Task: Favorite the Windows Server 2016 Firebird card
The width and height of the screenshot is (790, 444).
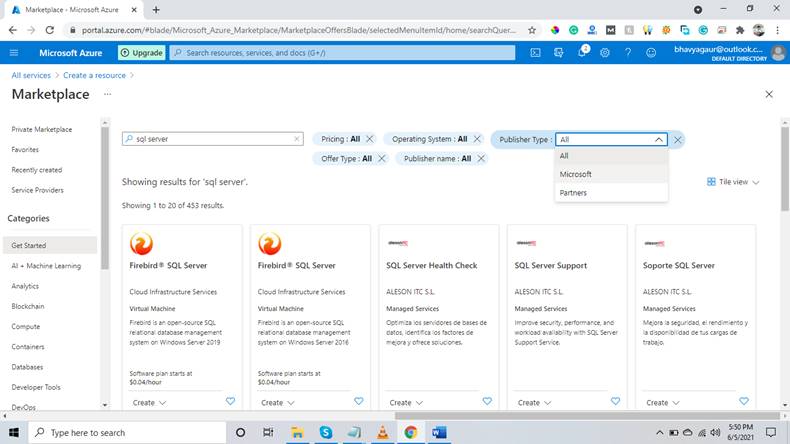Action: pos(359,401)
